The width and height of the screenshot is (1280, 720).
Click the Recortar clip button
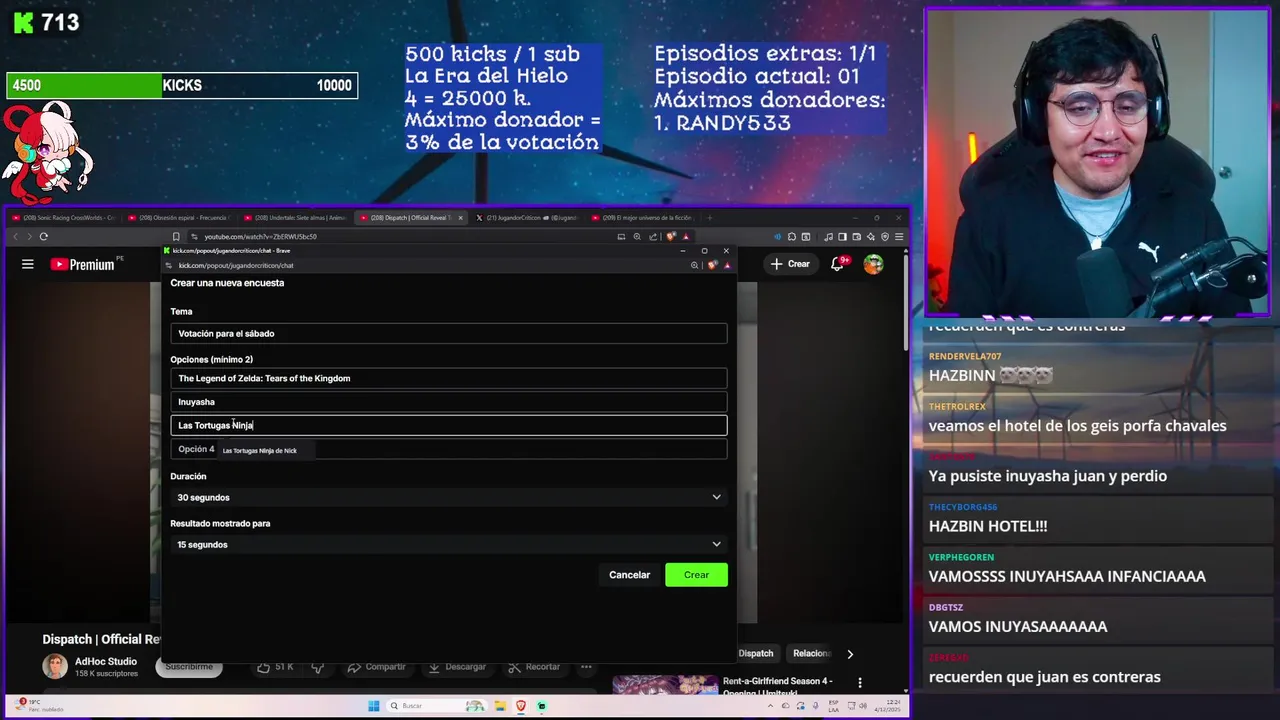(x=534, y=667)
